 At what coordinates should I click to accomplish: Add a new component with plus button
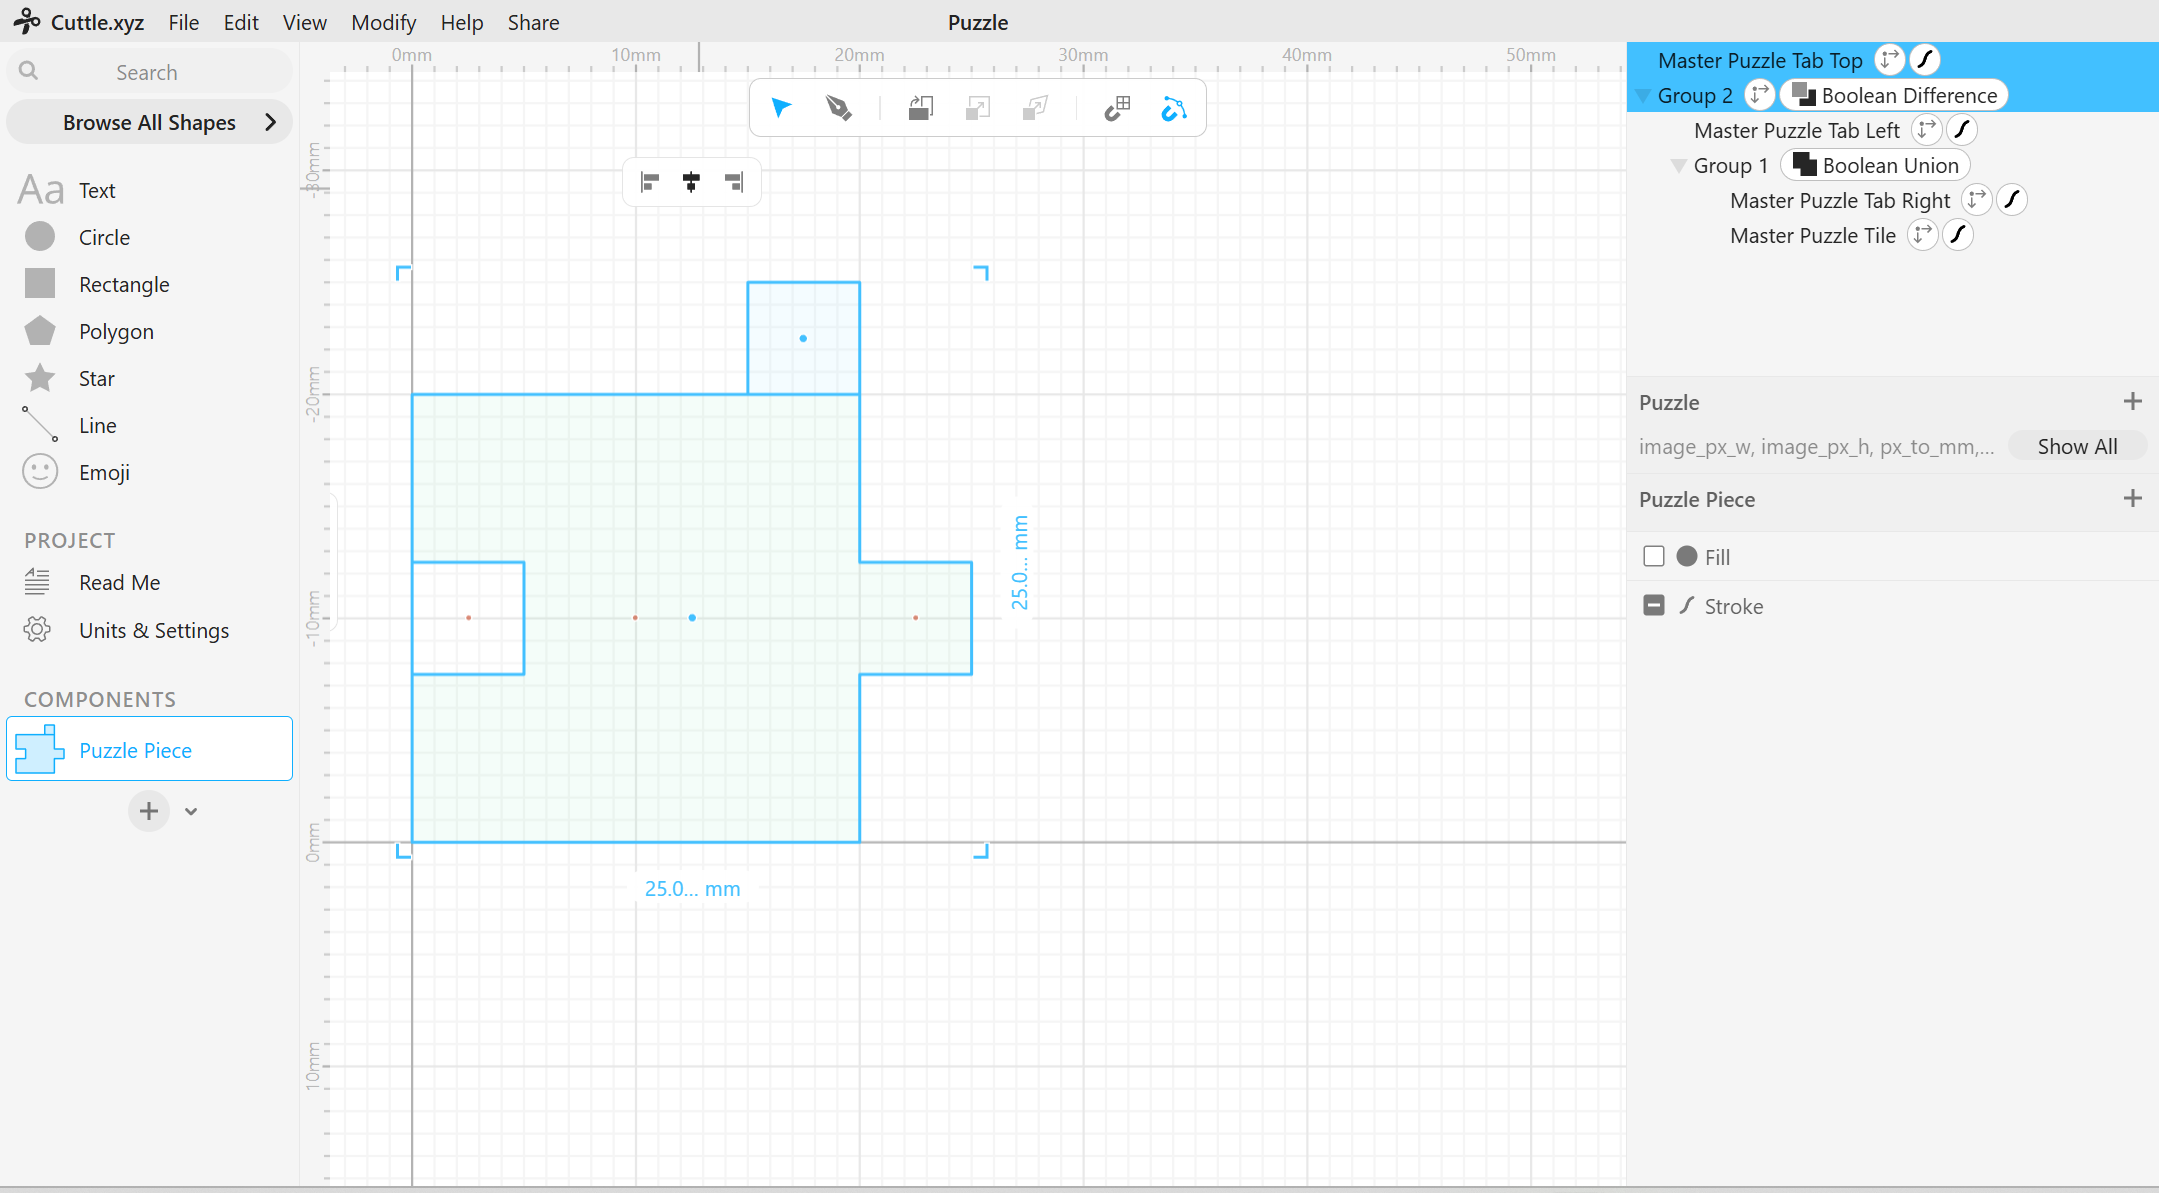149,811
